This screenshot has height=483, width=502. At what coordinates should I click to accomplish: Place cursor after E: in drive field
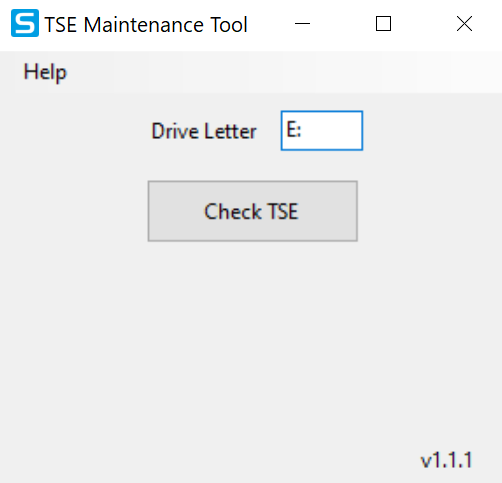[x=304, y=130]
